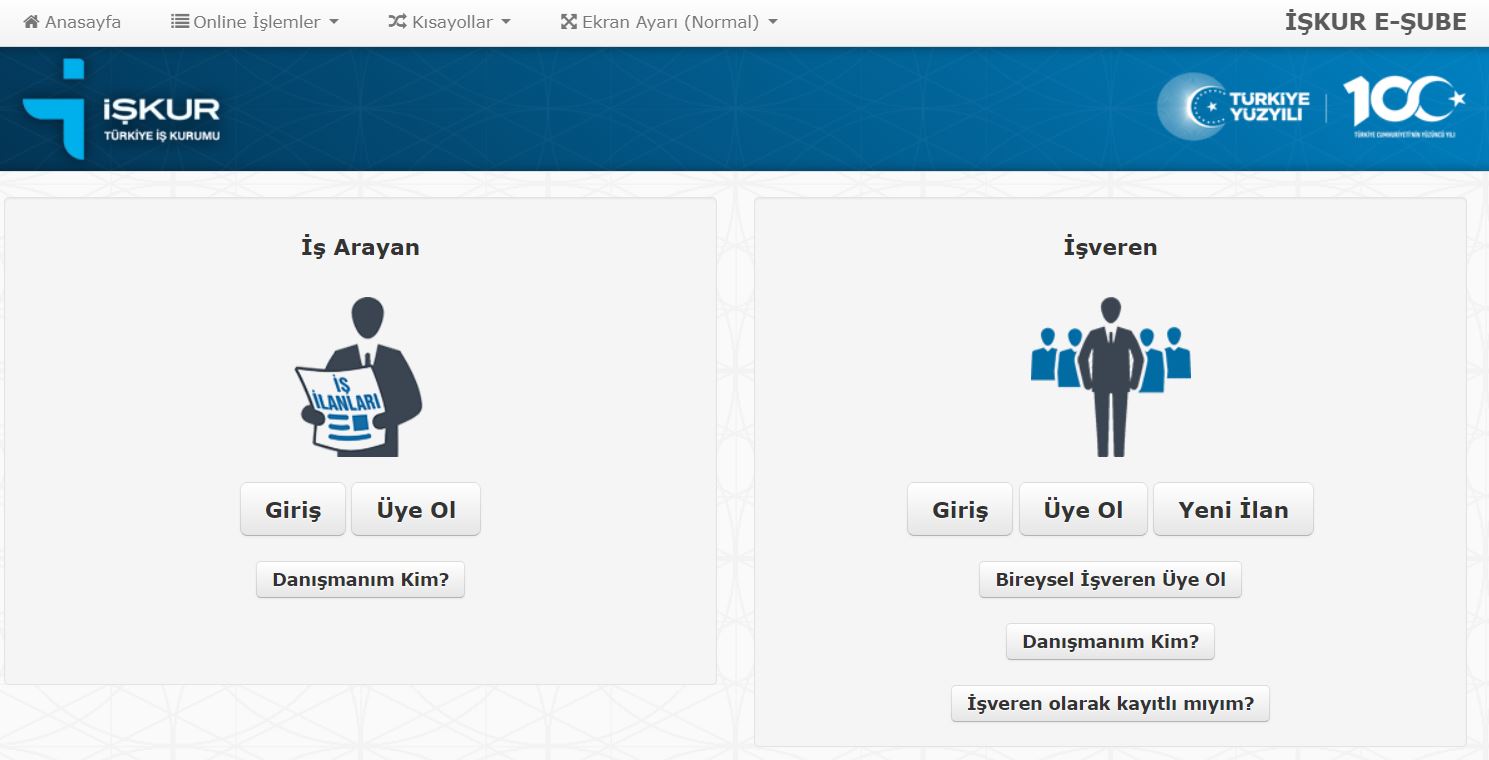The image size is (1489, 760).
Task: Click the shuffle icon beside Kısayollar
Action: point(397,21)
